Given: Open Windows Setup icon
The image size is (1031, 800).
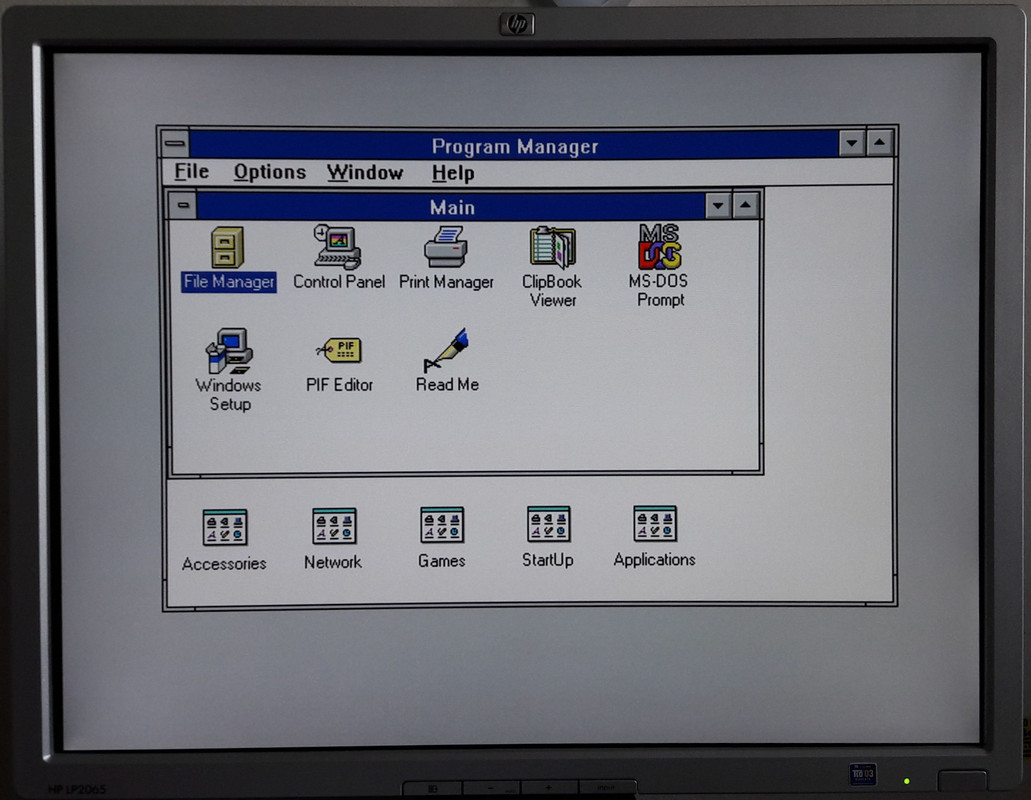Looking at the screenshot, I should (229, 351).
